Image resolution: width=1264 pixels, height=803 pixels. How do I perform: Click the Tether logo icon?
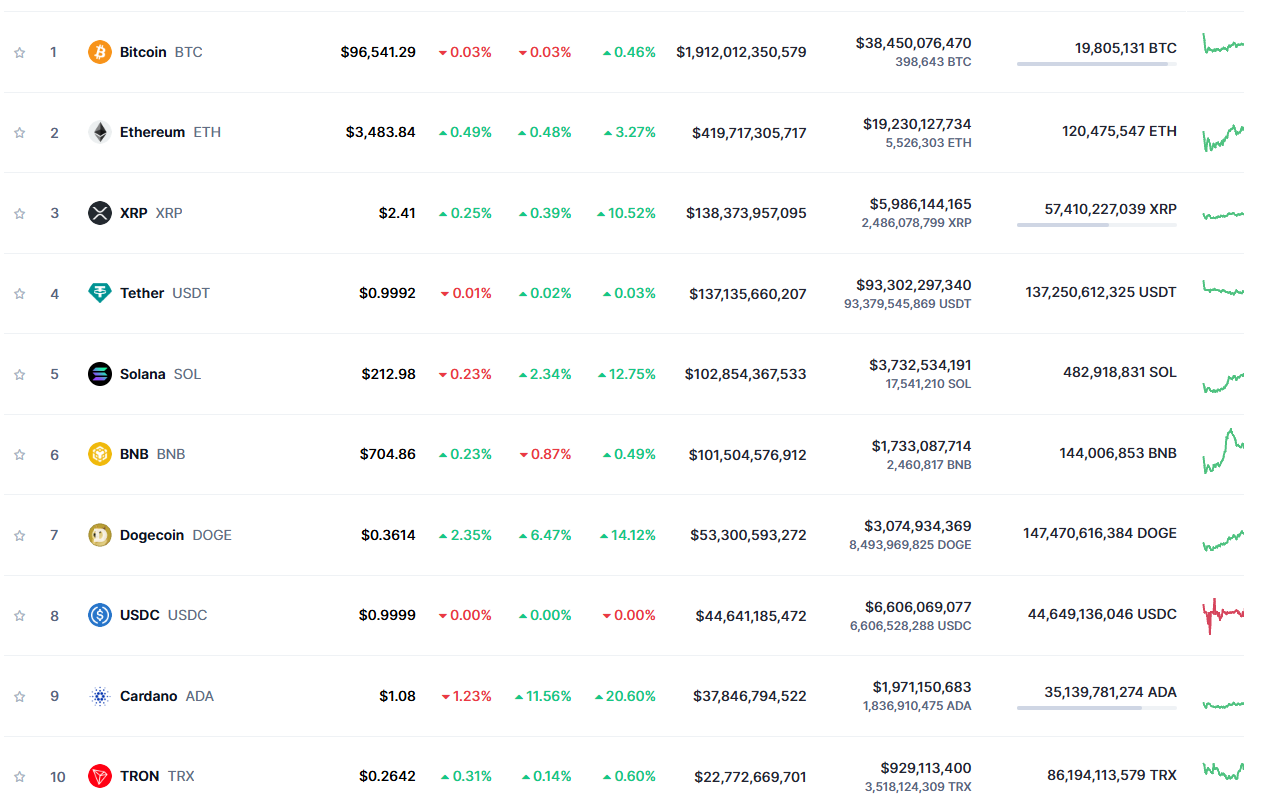(x=99, y=293)
